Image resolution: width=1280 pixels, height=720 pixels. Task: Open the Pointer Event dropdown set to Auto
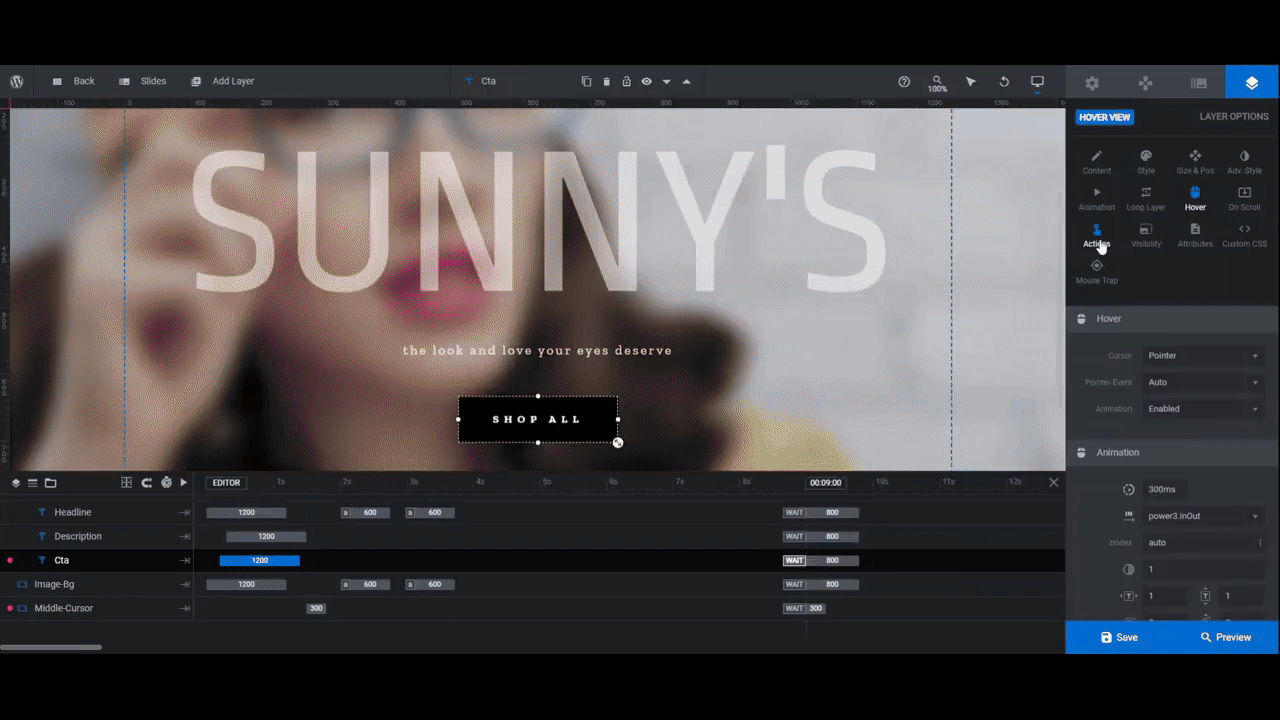pos(1203,382)
